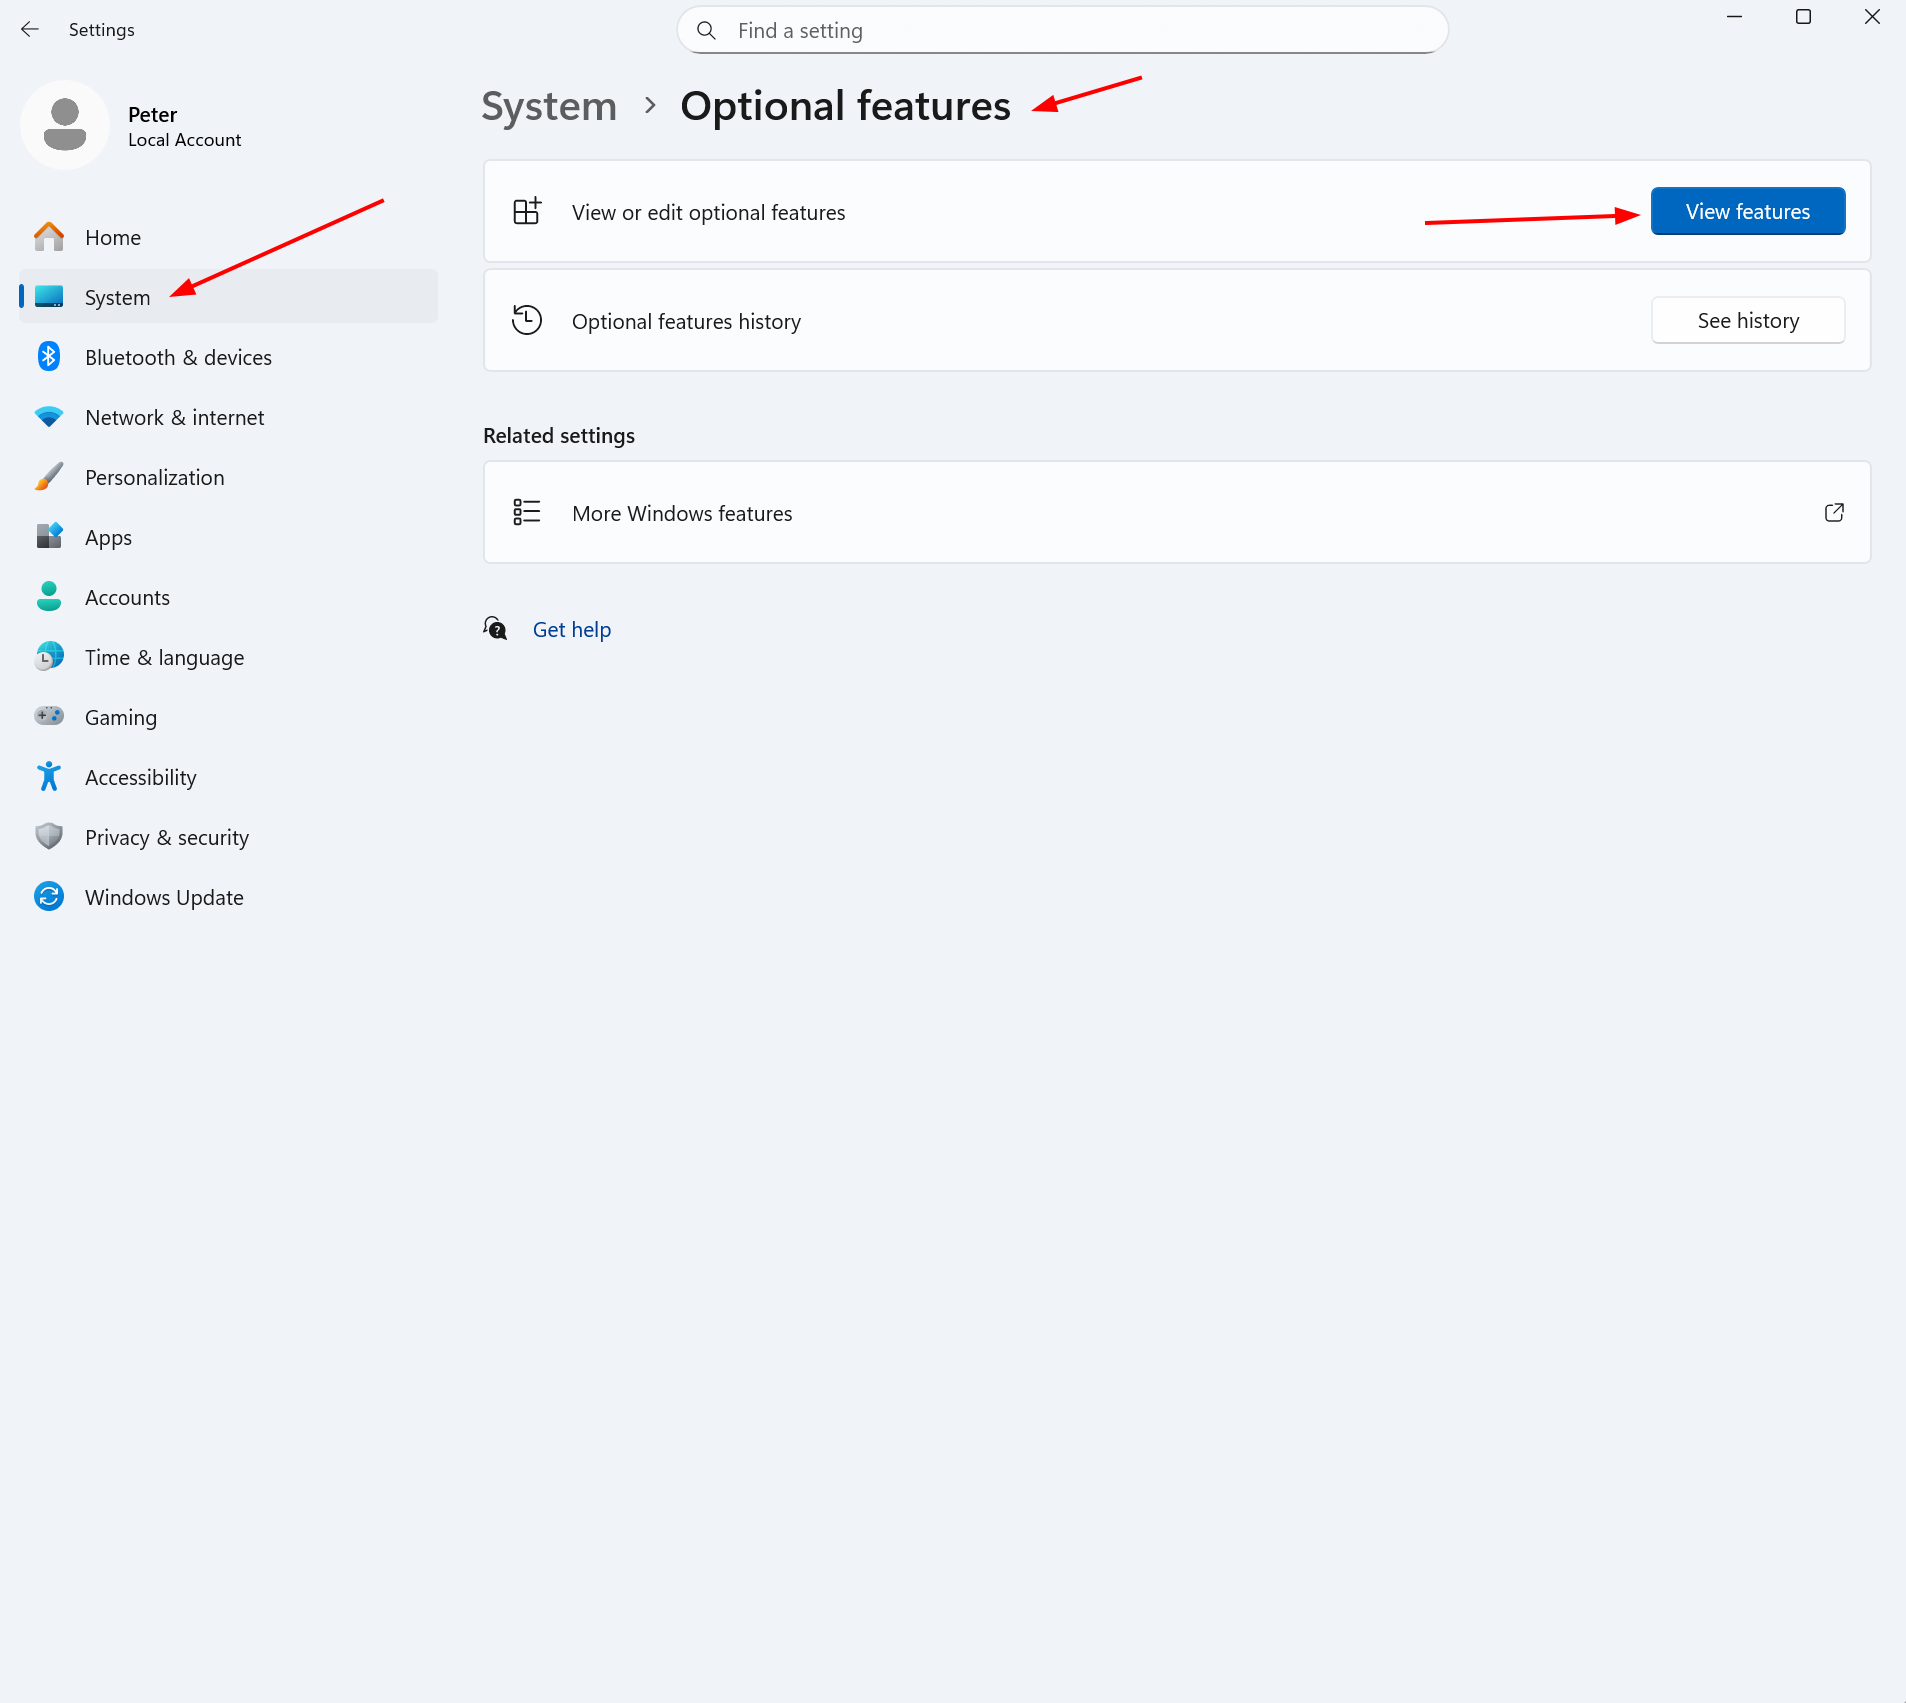The height and width of the screenshot is (1703, 1906).
Task: Select System in the sidebar
Action: 228,297
